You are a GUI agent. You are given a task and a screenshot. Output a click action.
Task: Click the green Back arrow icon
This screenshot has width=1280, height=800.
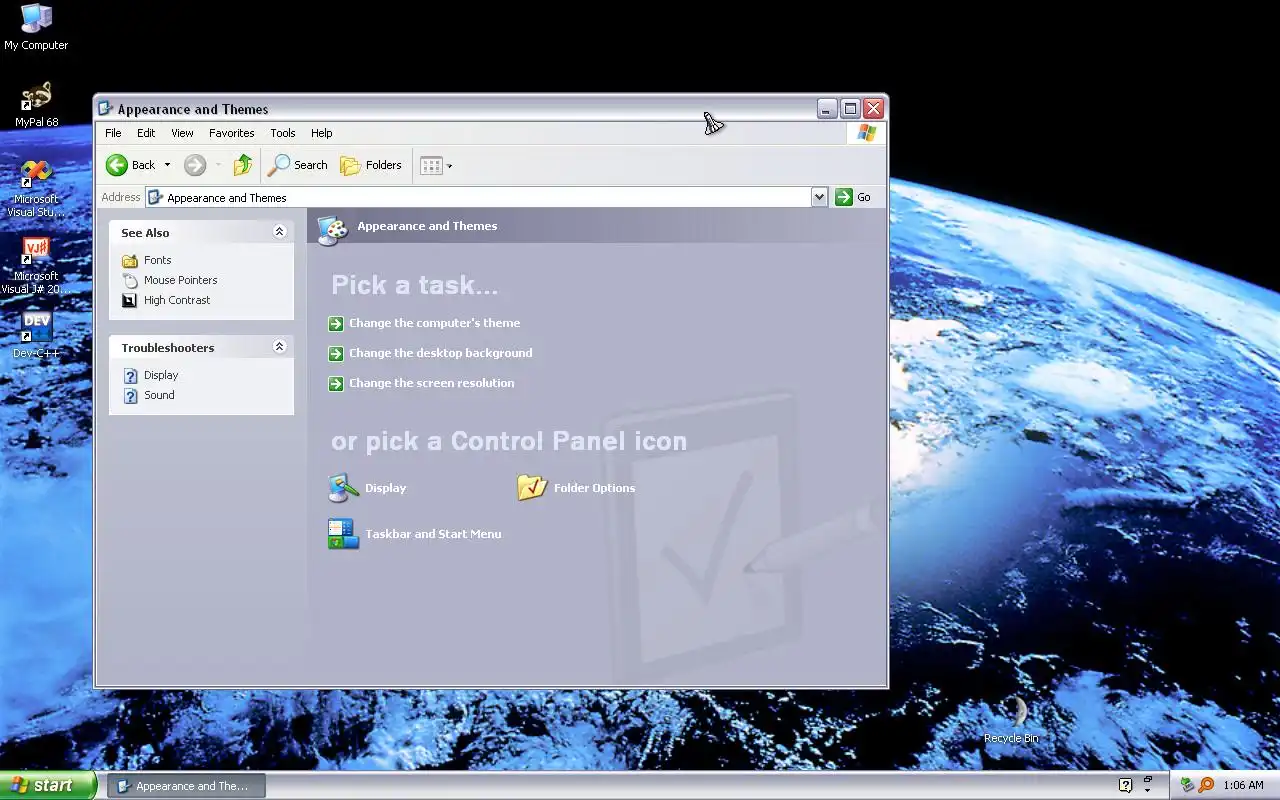pyautogui.click(x=117, y=165)
